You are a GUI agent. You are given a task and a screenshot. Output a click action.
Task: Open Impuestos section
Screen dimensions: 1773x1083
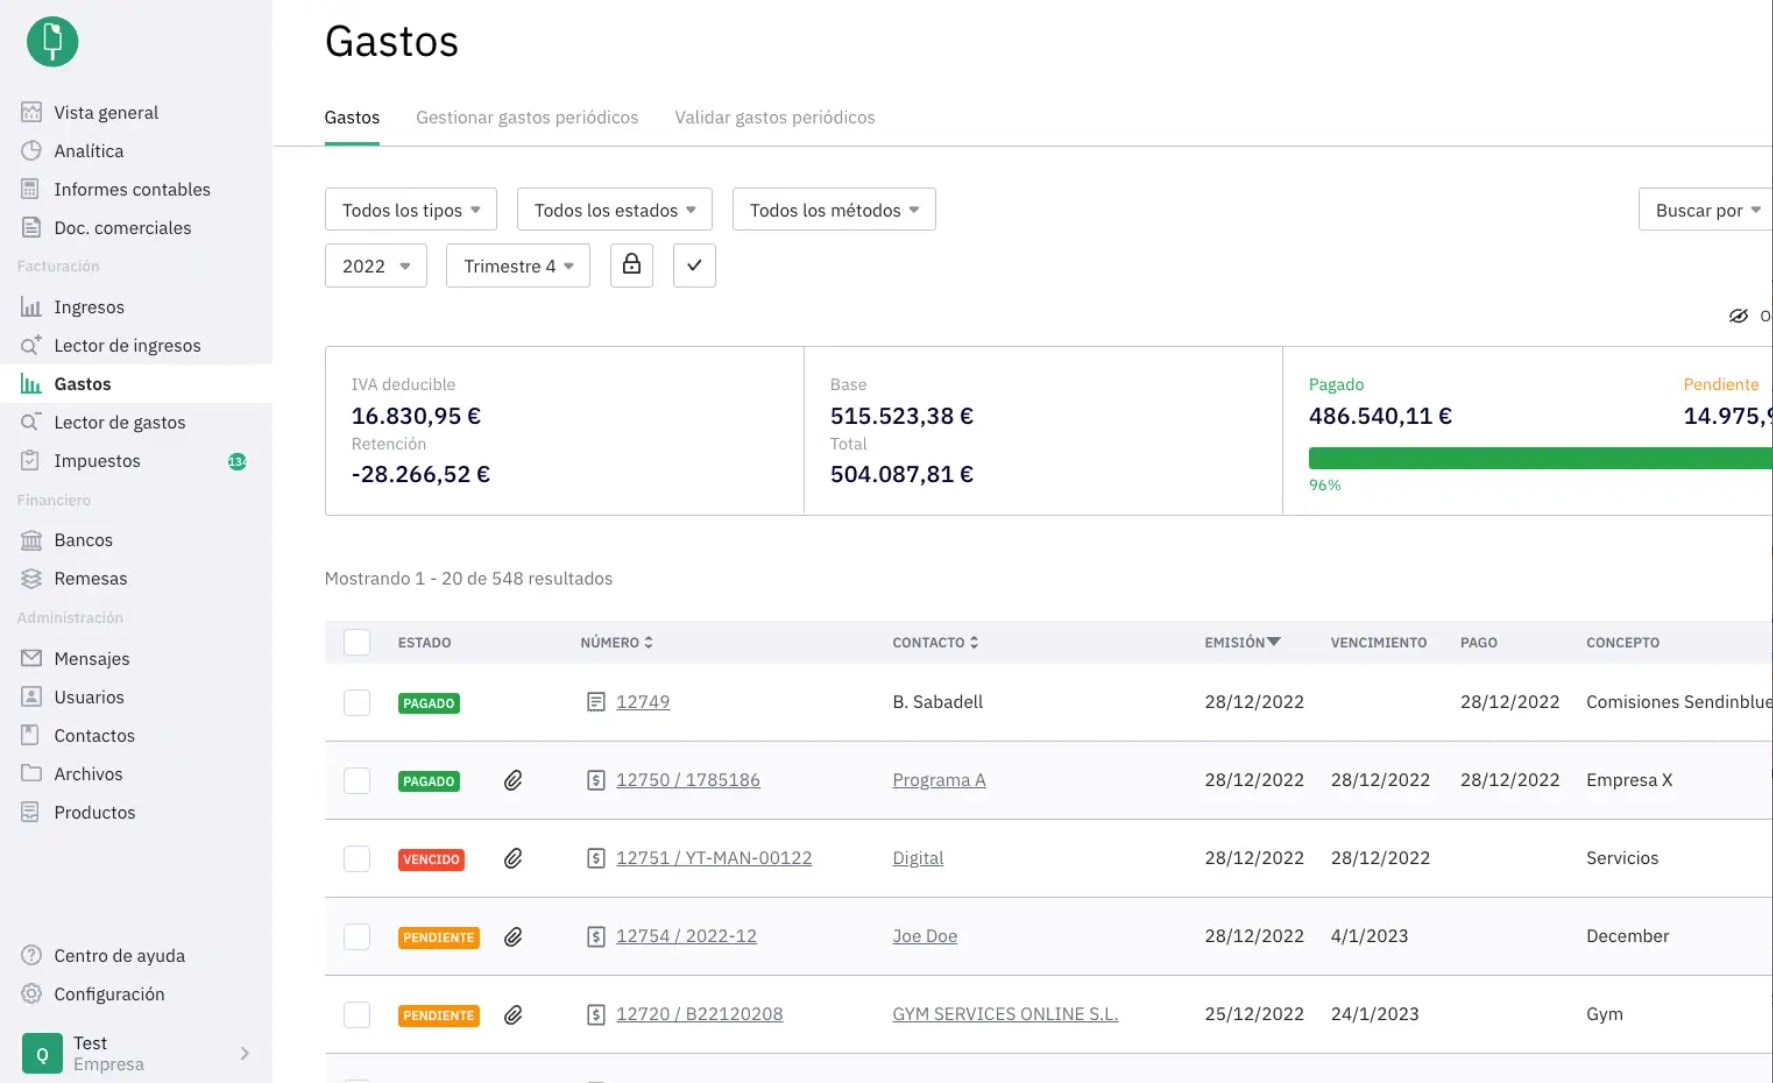click(96, 461)
